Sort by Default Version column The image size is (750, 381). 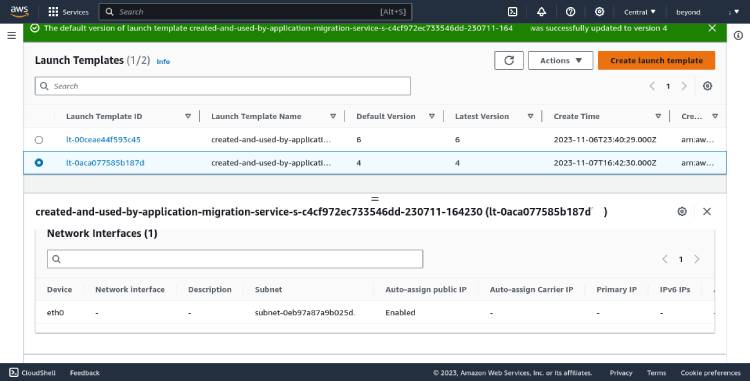[431, 116]
